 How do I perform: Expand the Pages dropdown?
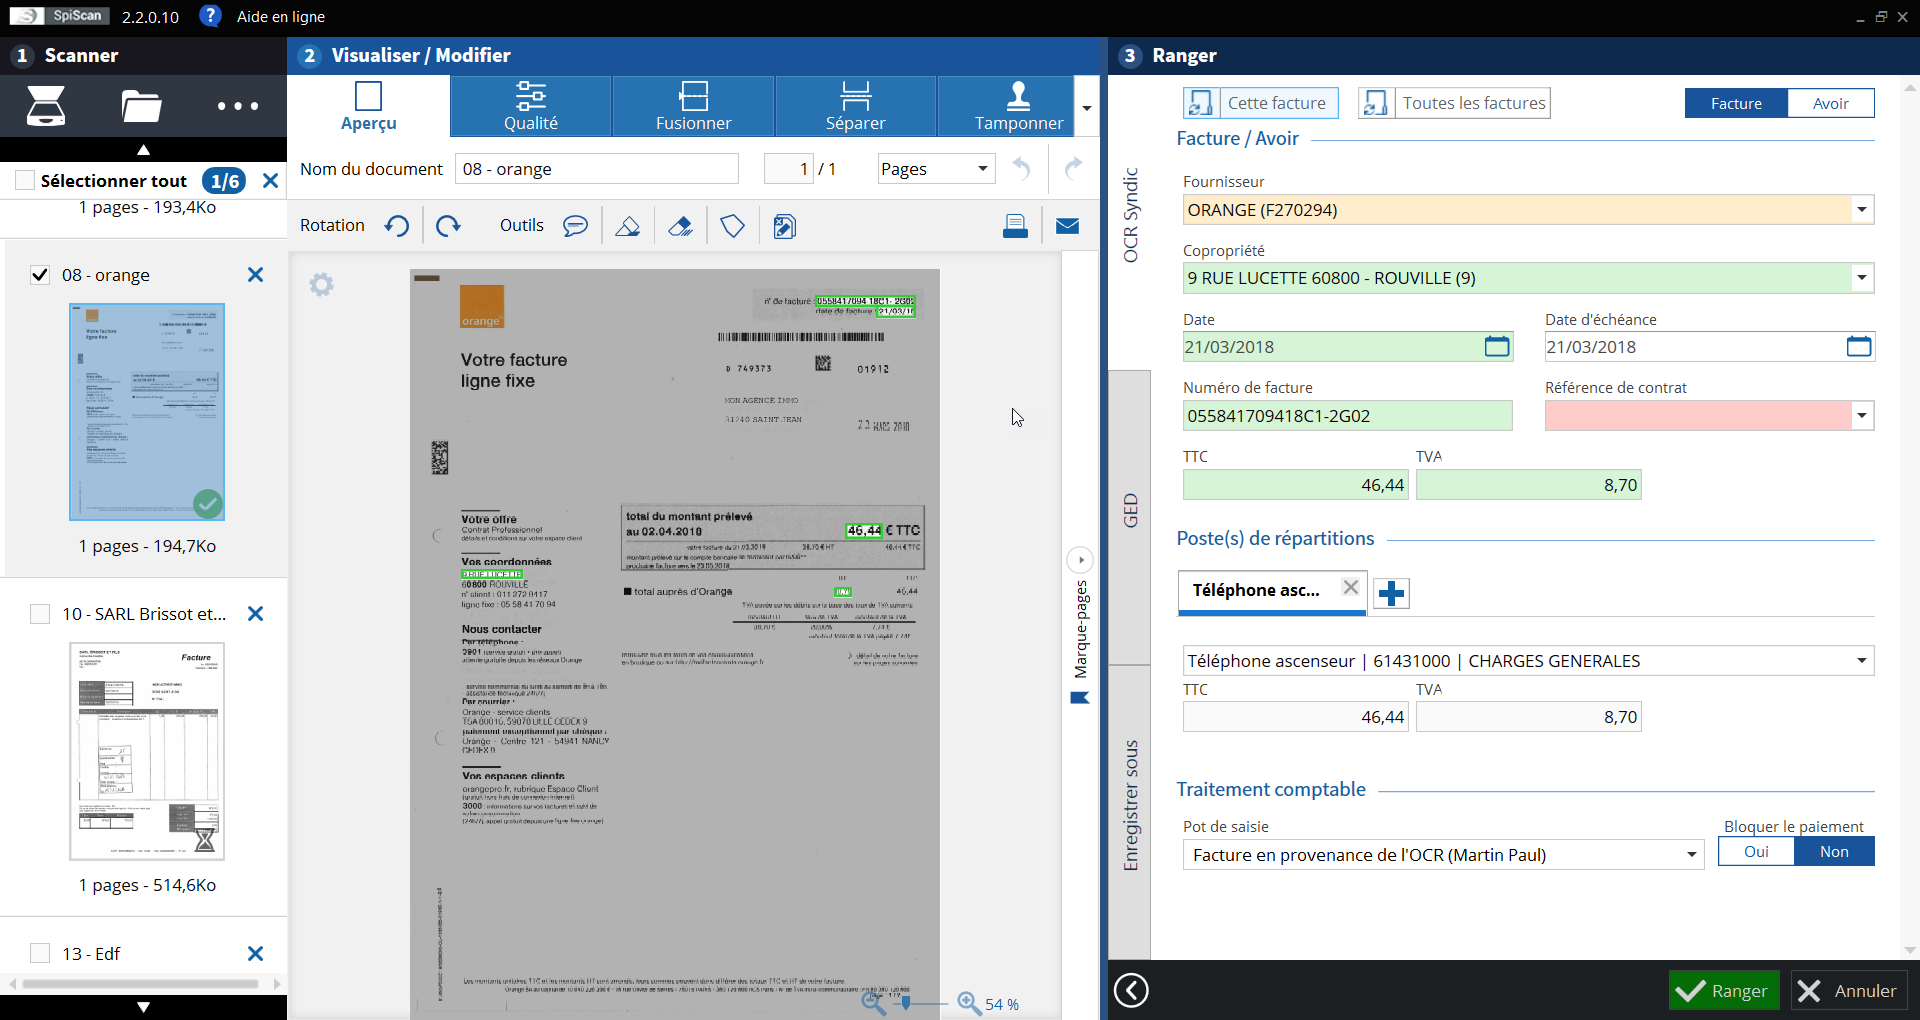point(982,169)
